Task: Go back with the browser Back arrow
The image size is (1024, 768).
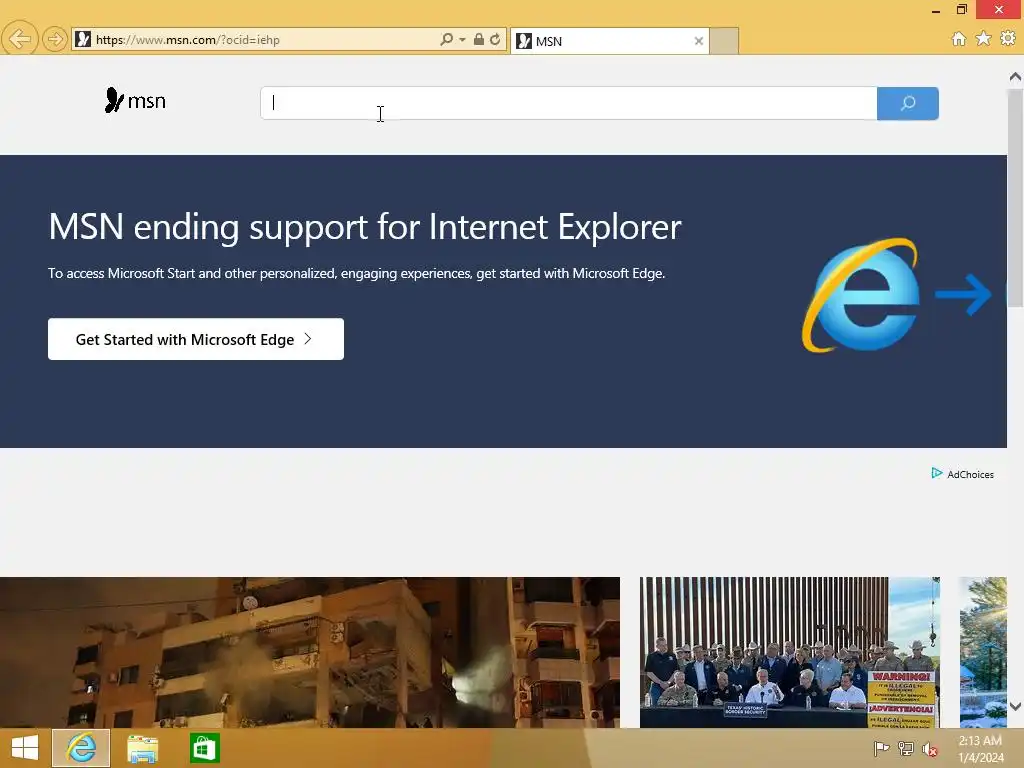Action: (x=20, y=39)
